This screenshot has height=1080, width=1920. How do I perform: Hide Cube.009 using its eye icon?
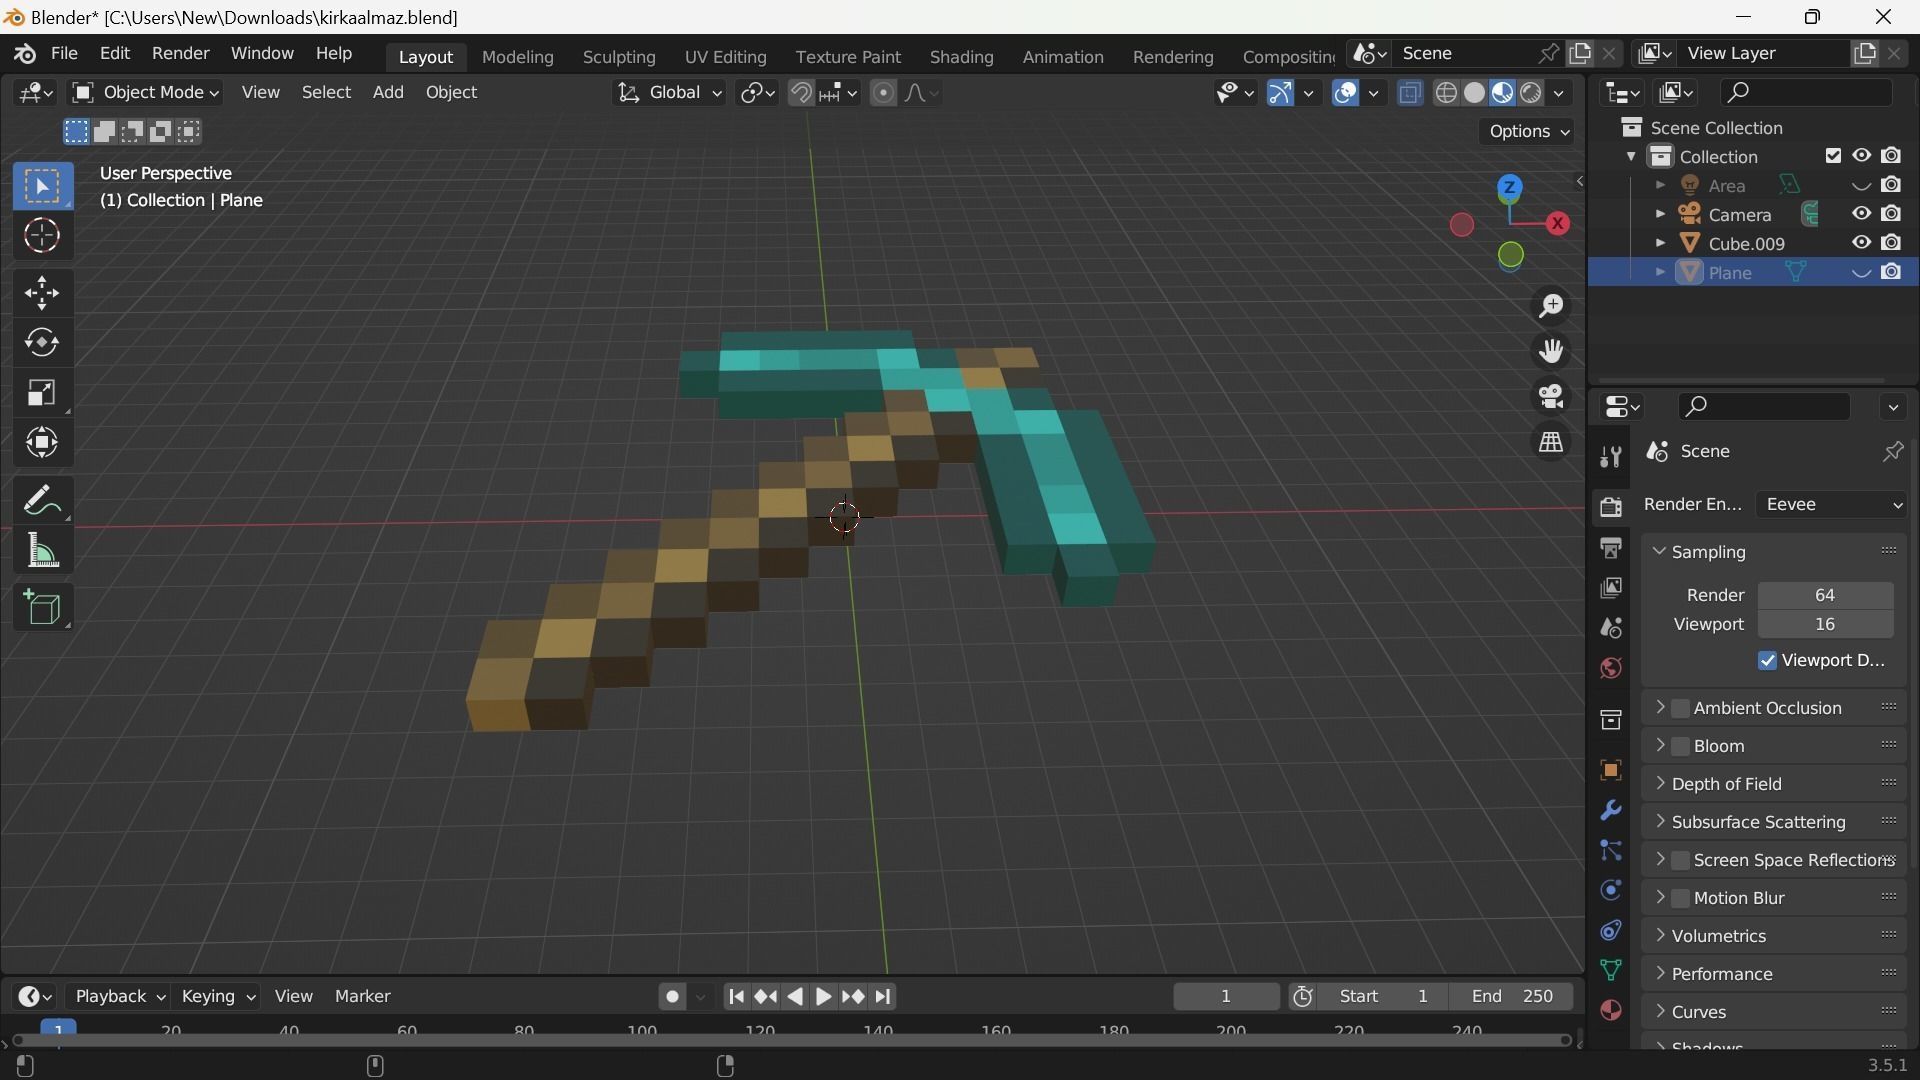1861,243
